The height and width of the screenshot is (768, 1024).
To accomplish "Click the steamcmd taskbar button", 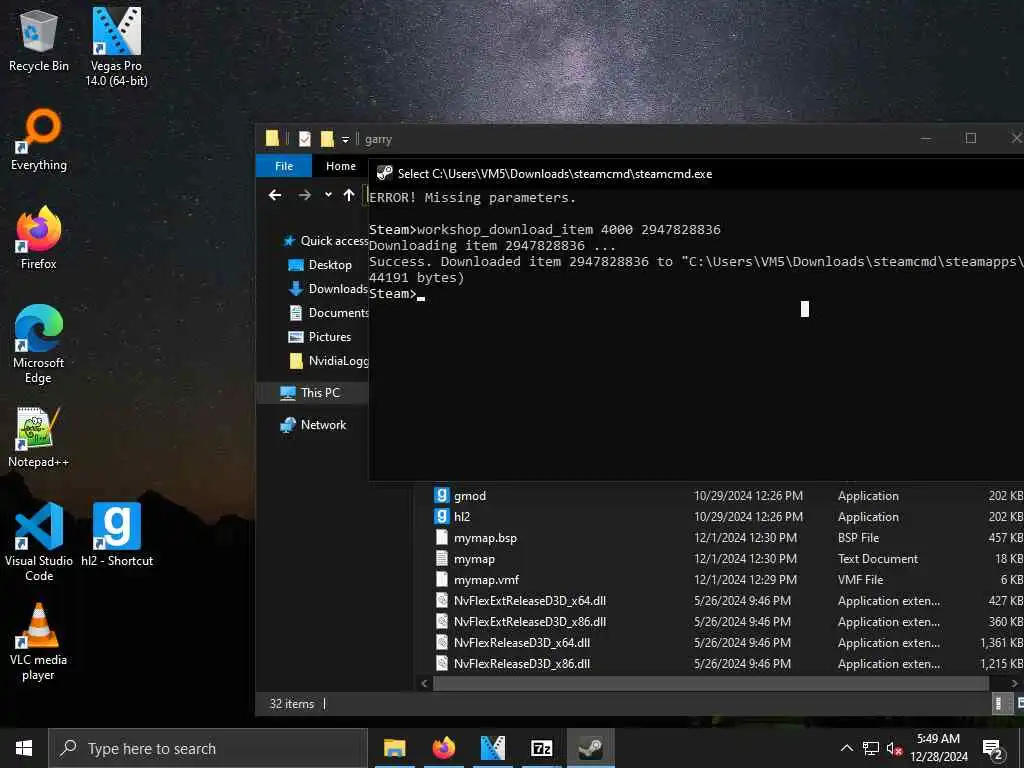I will pos(590,748).
